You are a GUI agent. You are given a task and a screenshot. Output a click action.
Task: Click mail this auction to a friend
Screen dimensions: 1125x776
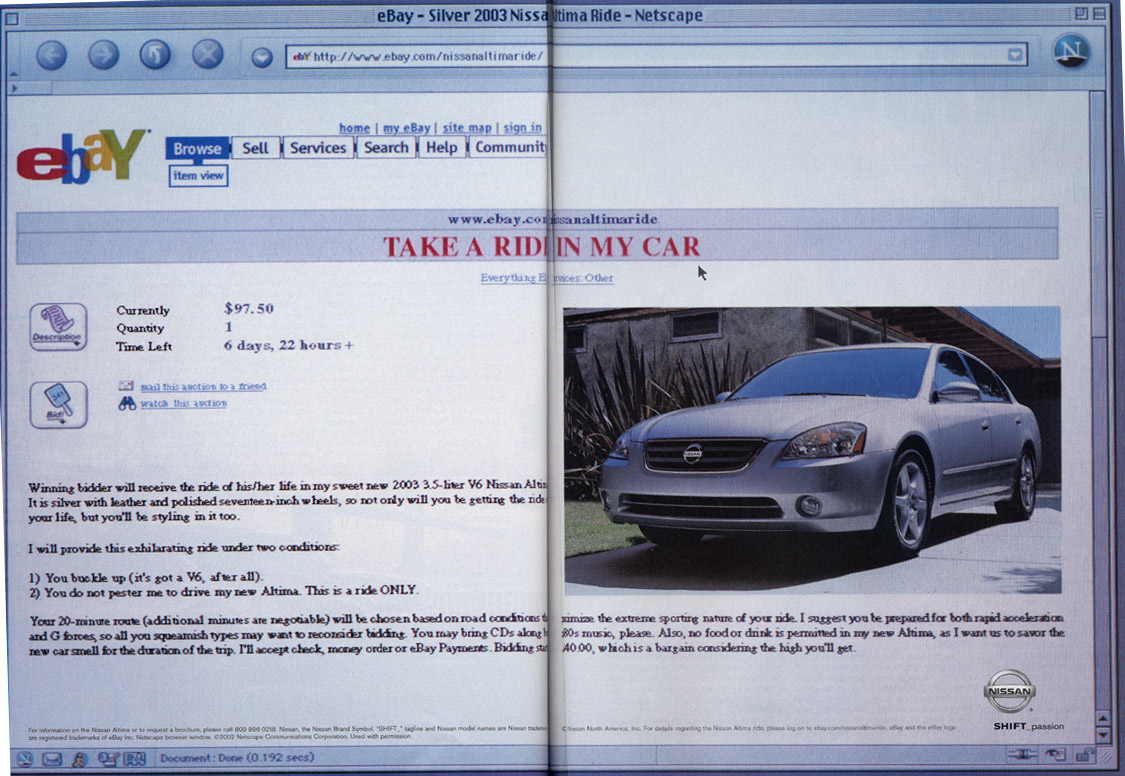[203, 387]
